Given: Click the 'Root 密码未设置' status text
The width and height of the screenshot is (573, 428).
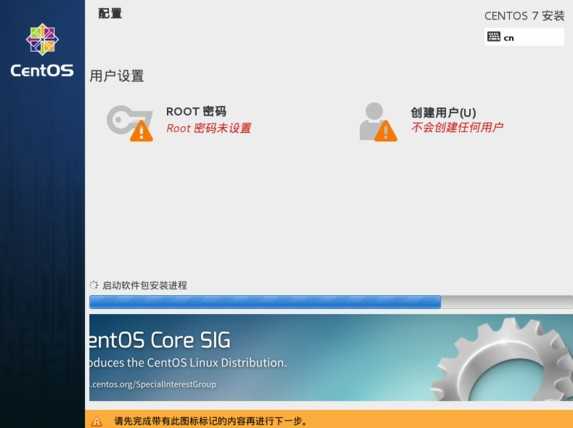Looking at the screenshot, I should [209, 128].
